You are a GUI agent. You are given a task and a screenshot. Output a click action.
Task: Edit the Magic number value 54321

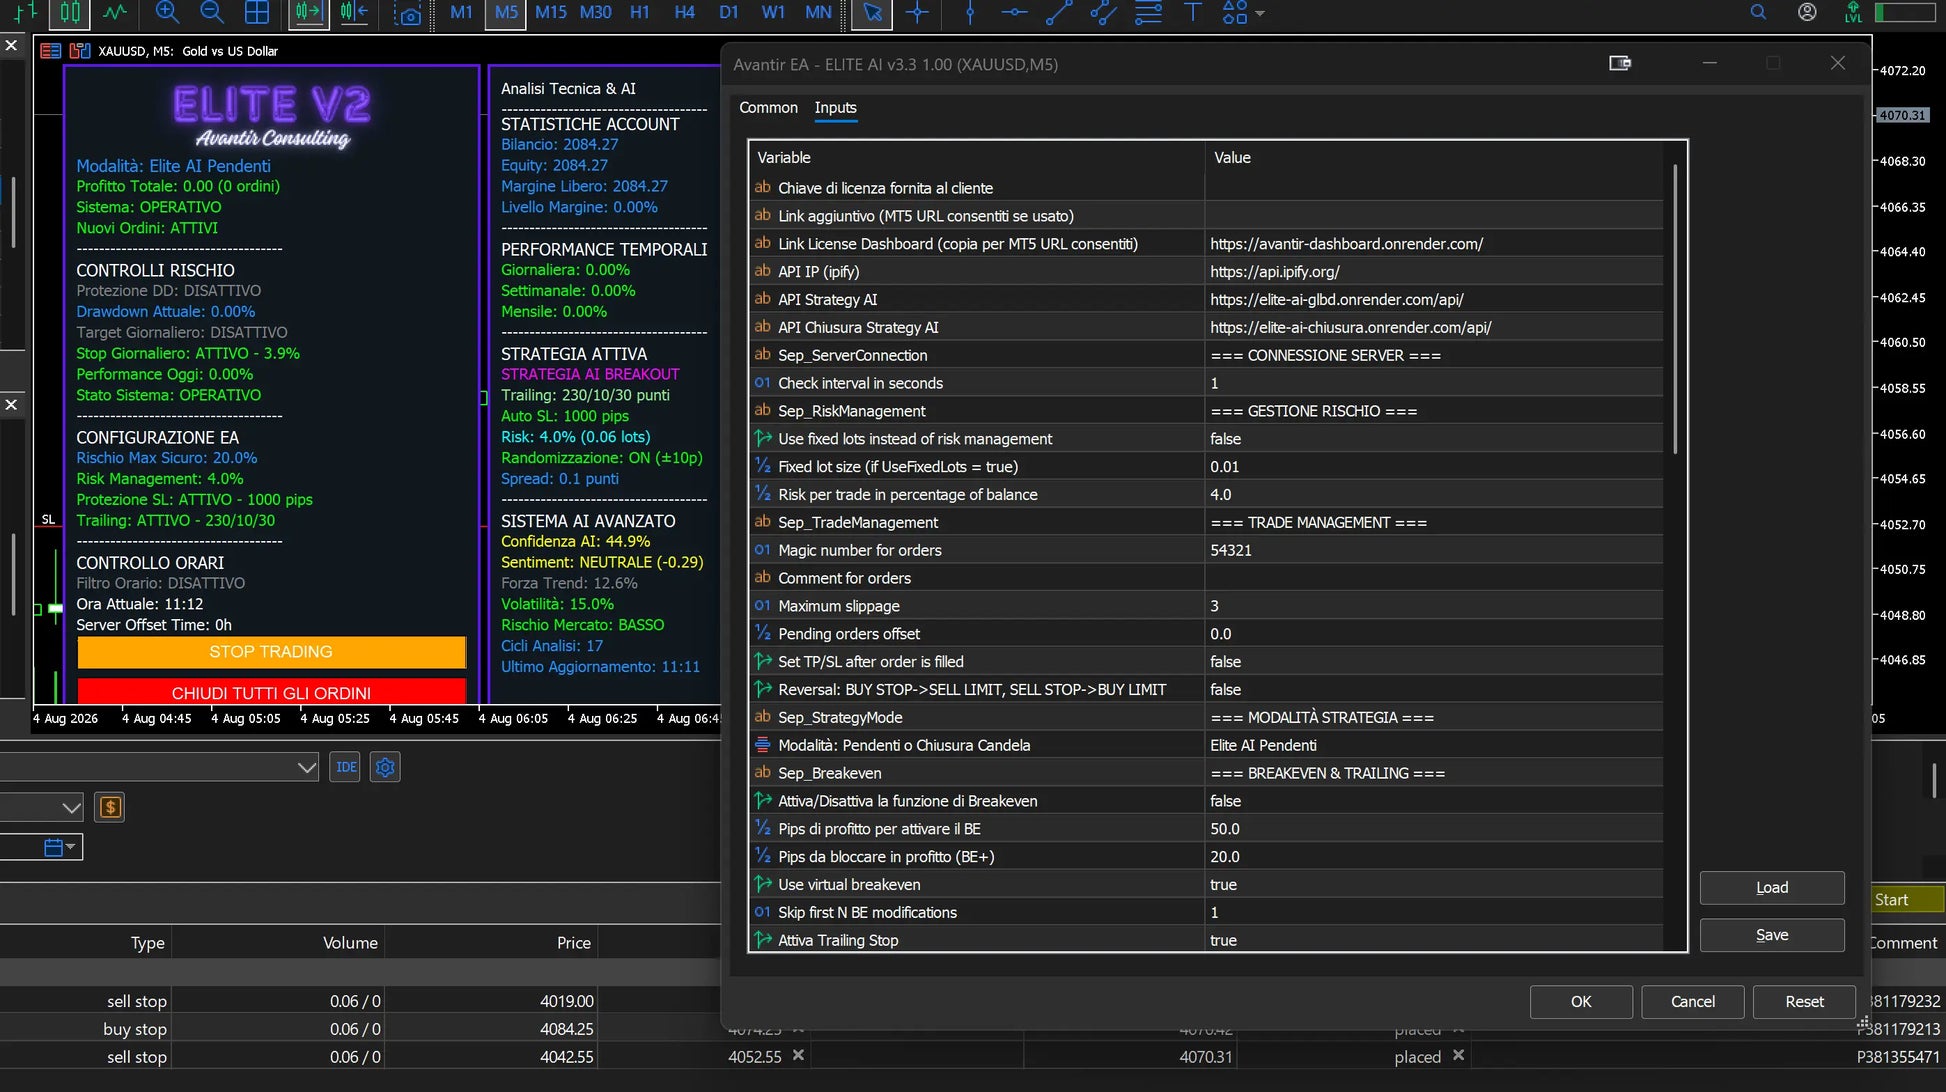pyautogui.click(x=1433, y=550)
